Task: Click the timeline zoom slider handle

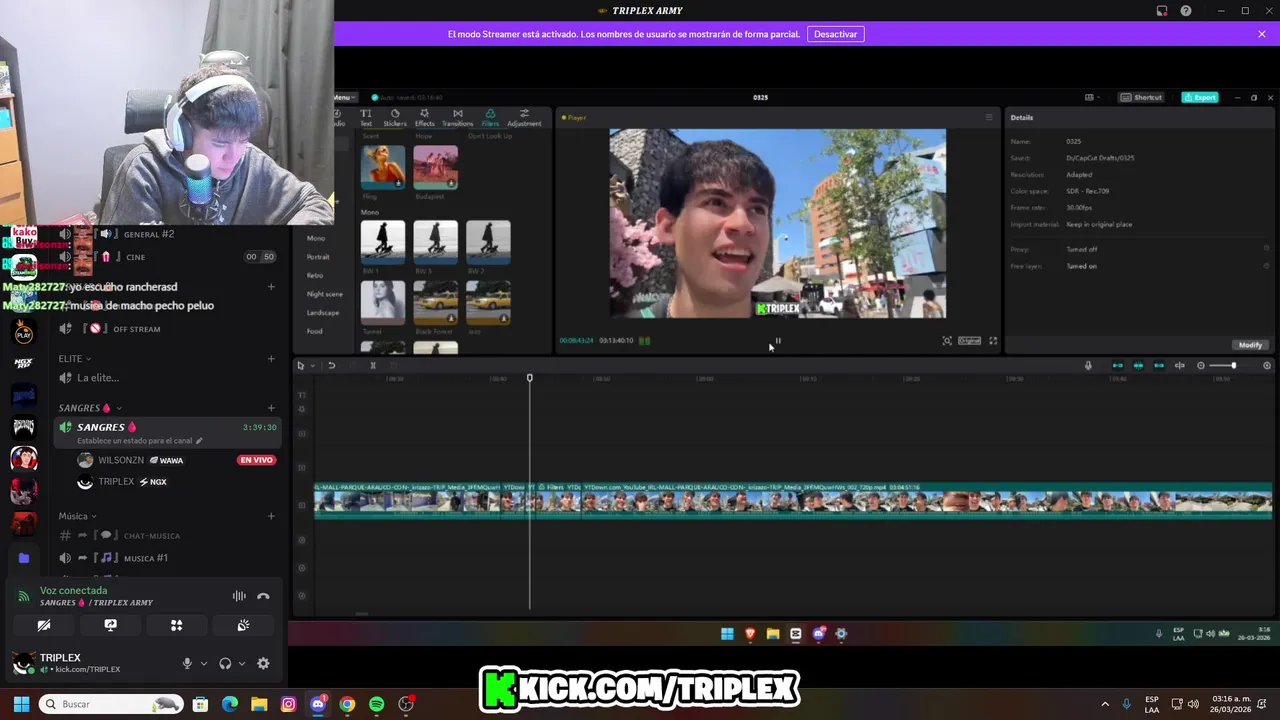Action: pos(1233,366)
